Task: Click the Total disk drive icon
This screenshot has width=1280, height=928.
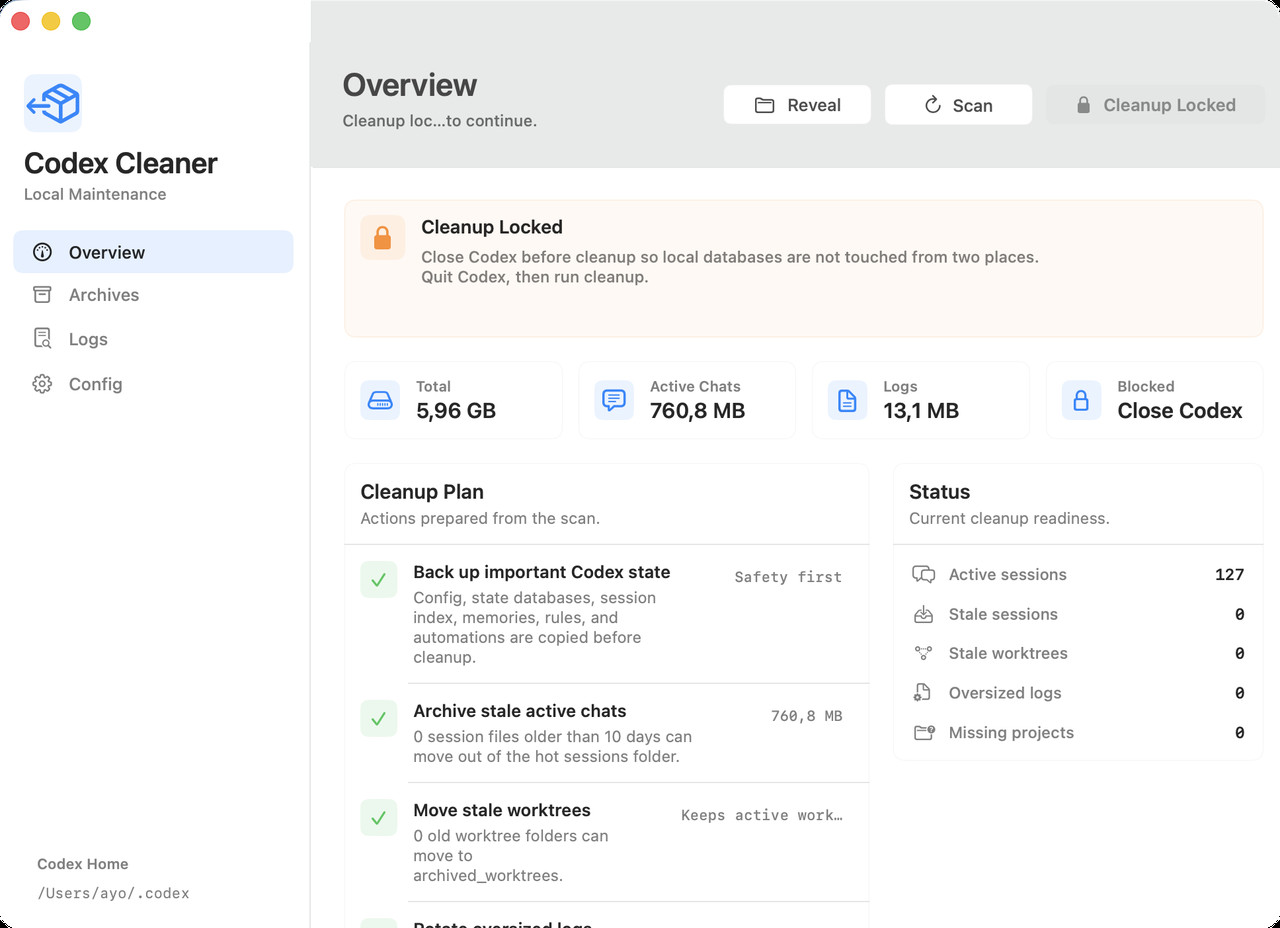Action: pos(380,400)
